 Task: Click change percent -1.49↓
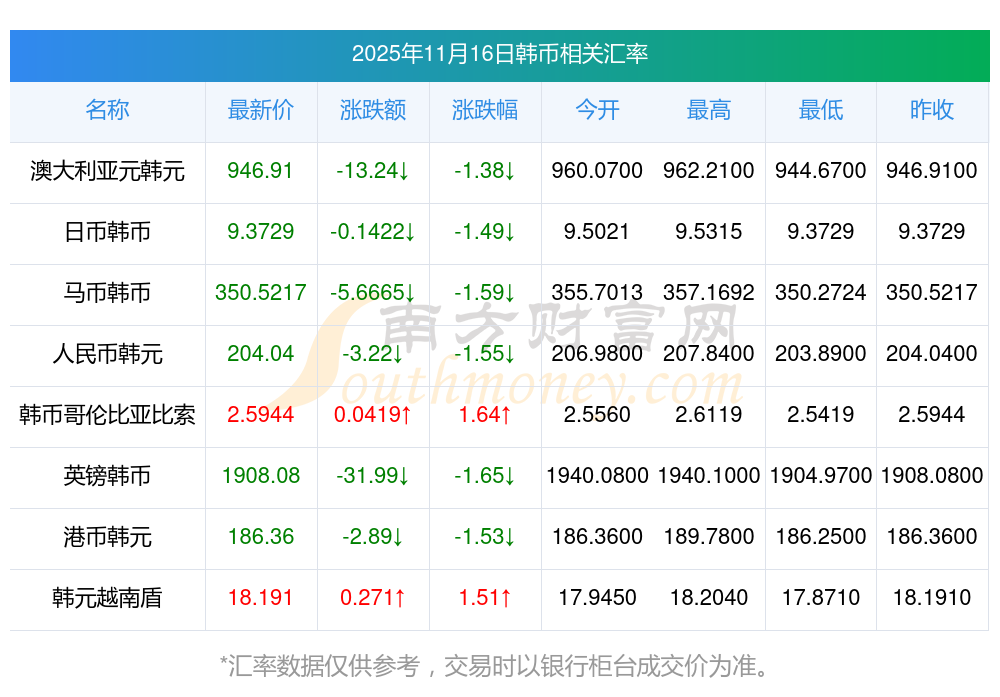click(x=485, y=231)
